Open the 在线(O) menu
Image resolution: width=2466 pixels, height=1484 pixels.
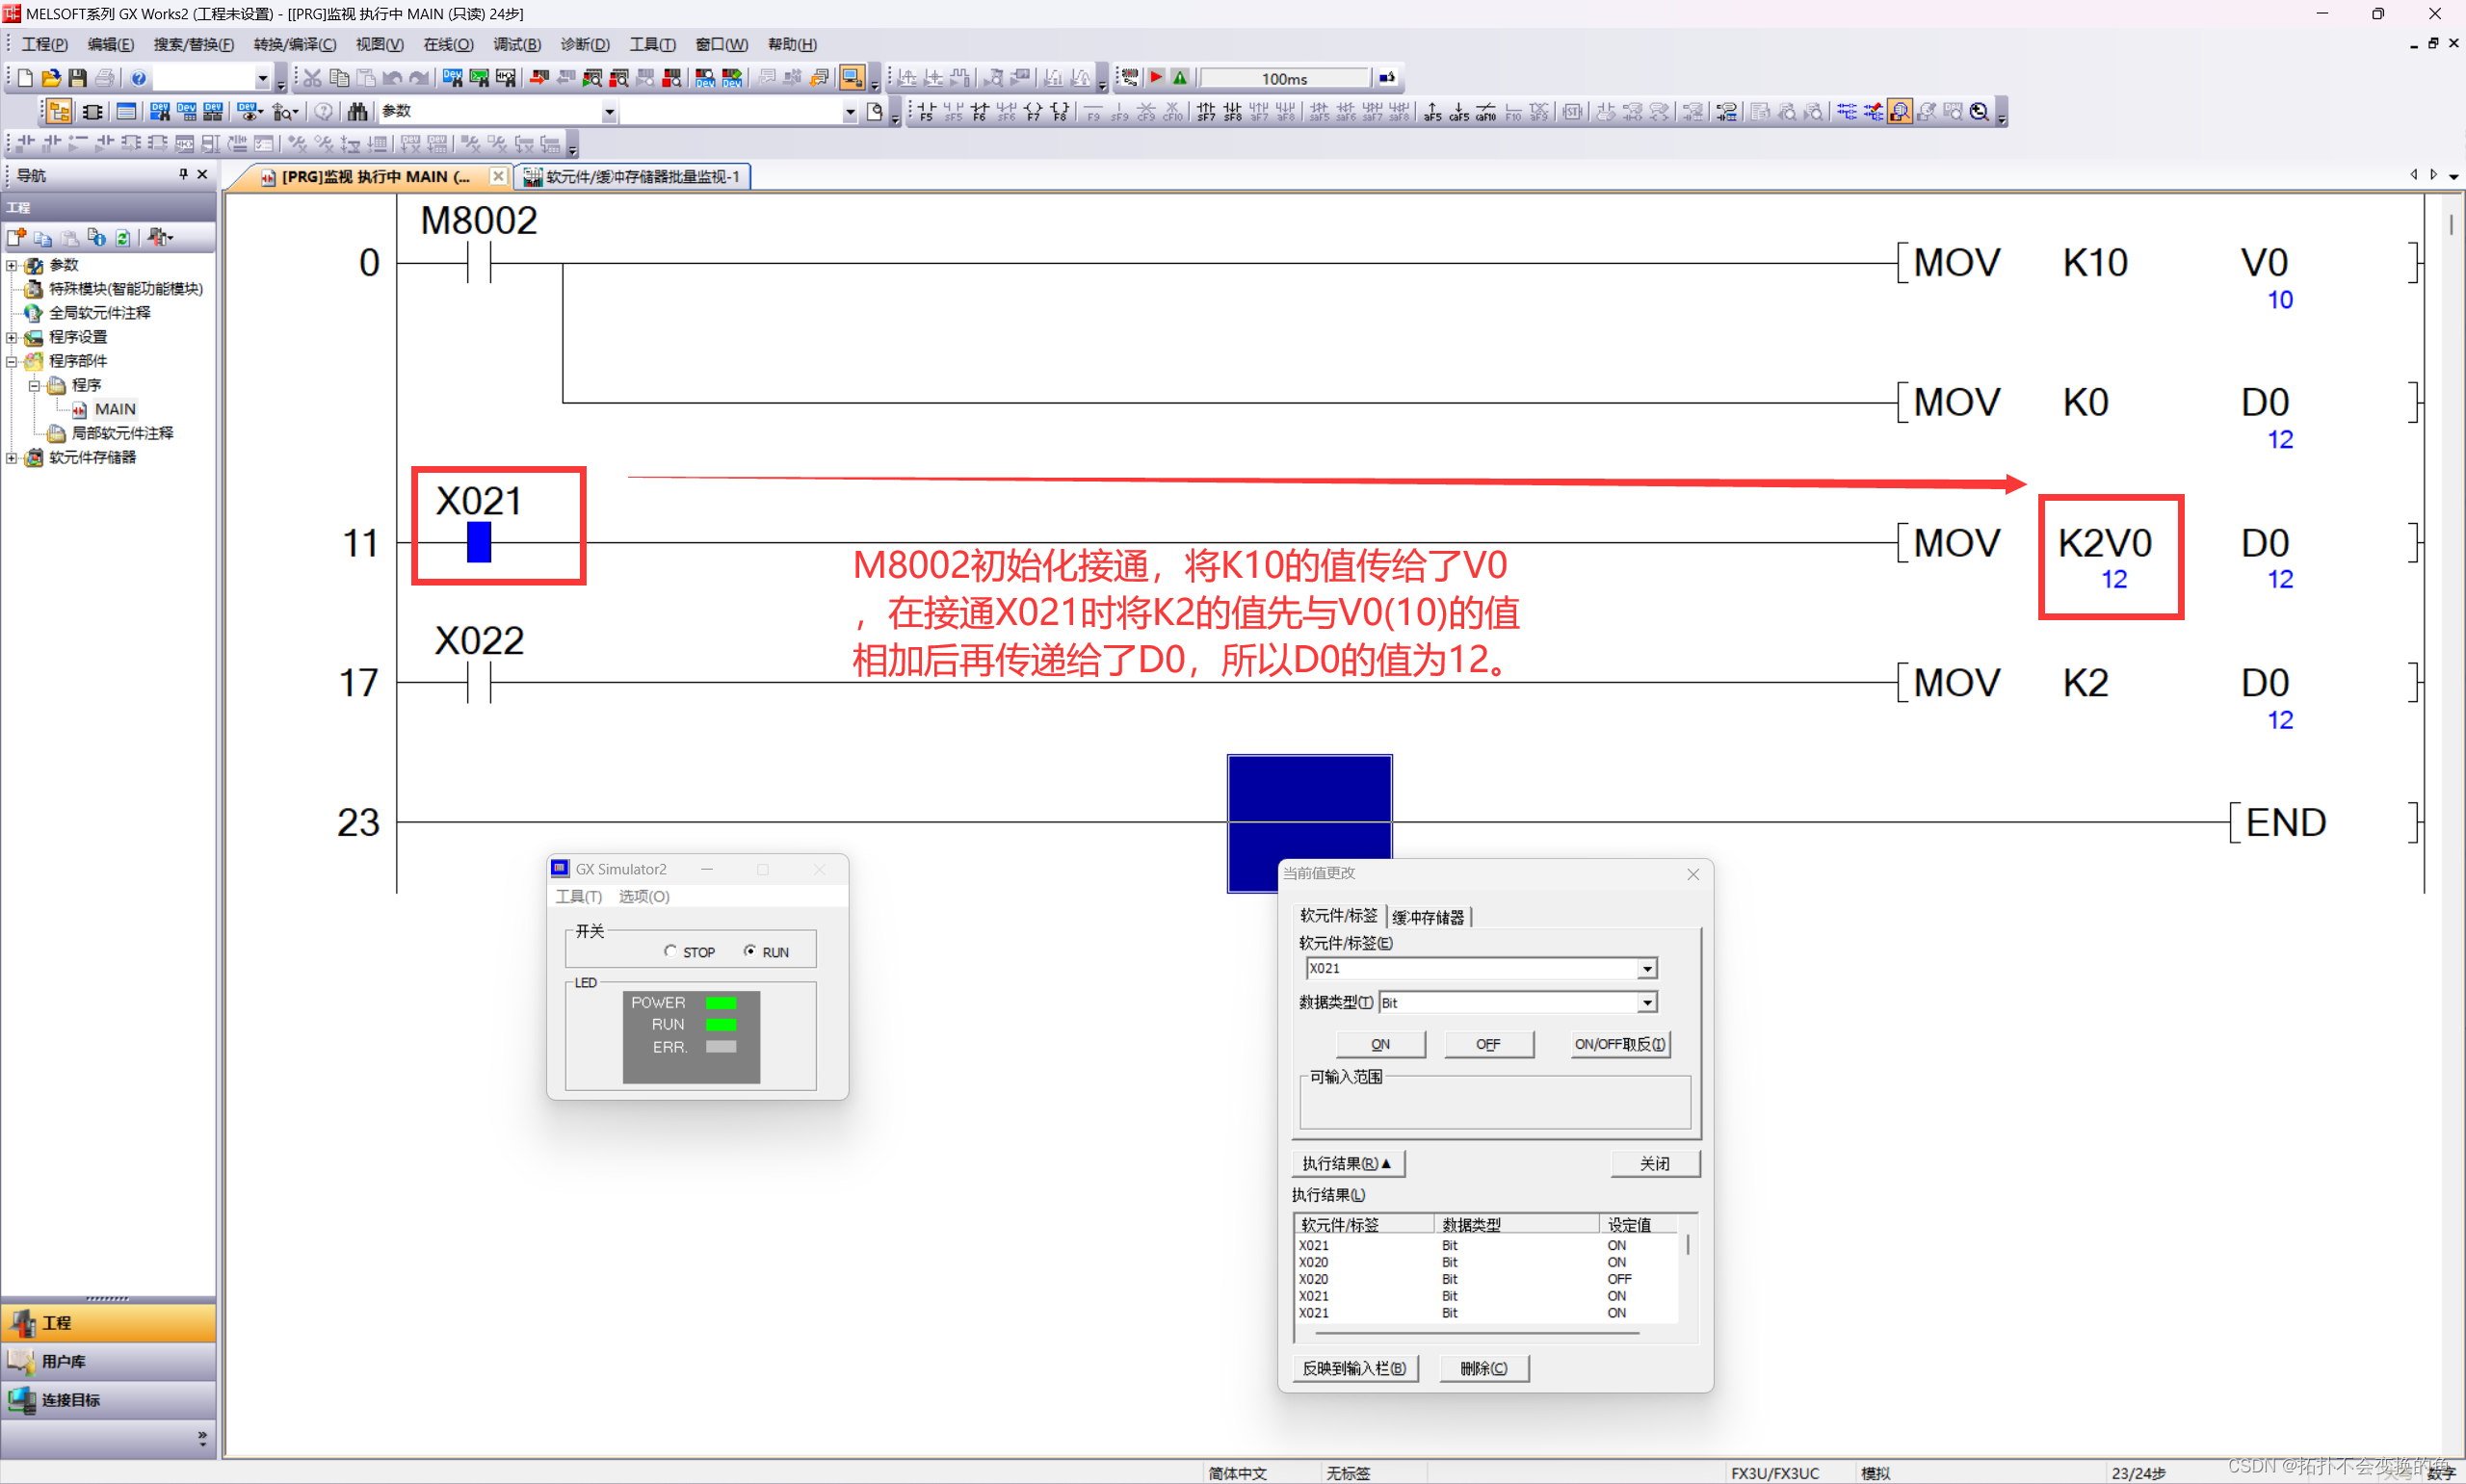[x=447, y=44]
